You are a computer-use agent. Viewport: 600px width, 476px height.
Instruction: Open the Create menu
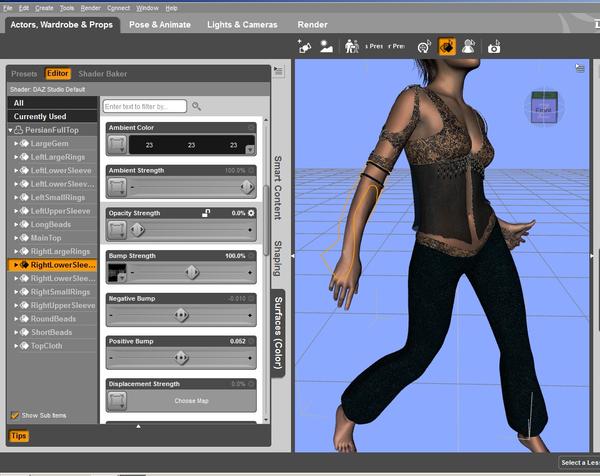[x=44, y=8]
